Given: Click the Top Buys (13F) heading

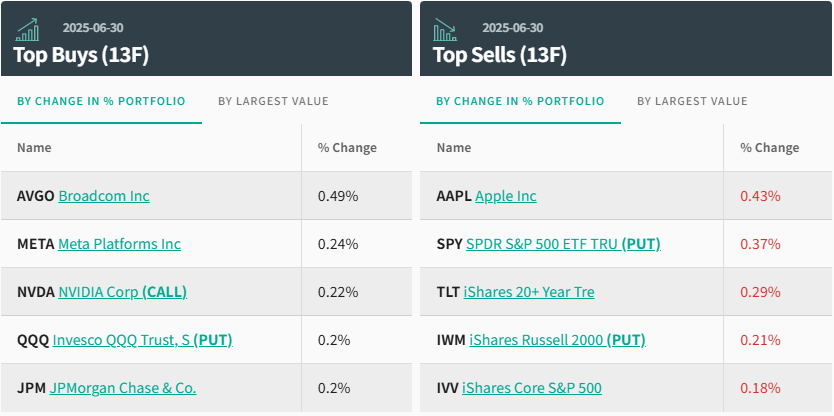Looking at the screenshot, I should (x=81, y=55).
